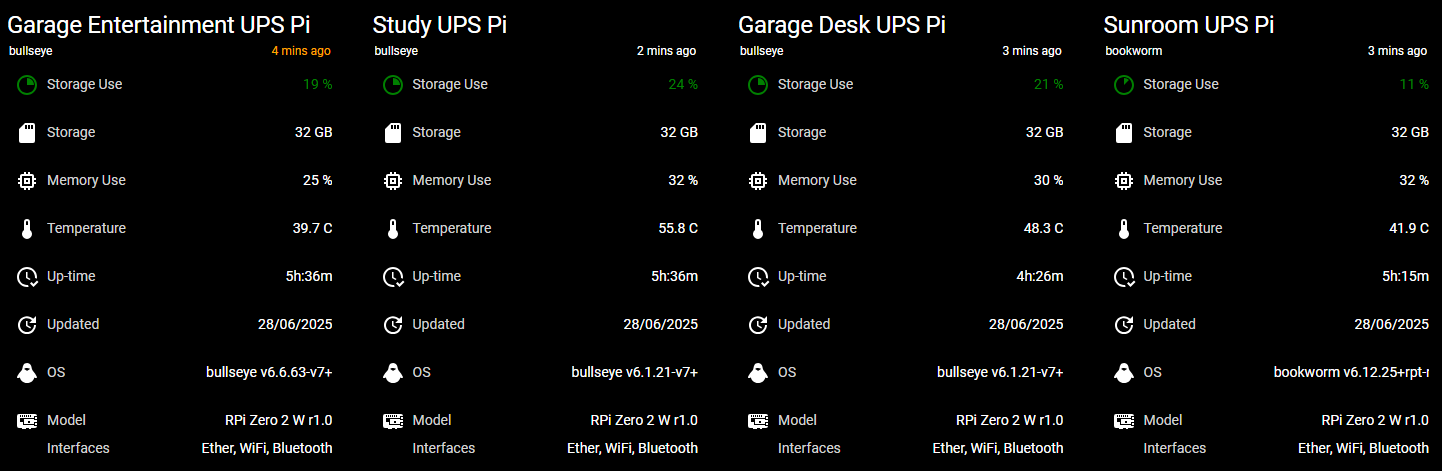This screenshot has height=471, width=1442.
Task: Click the Sunroom bookworm OS version text
Action: (1351, 373)
